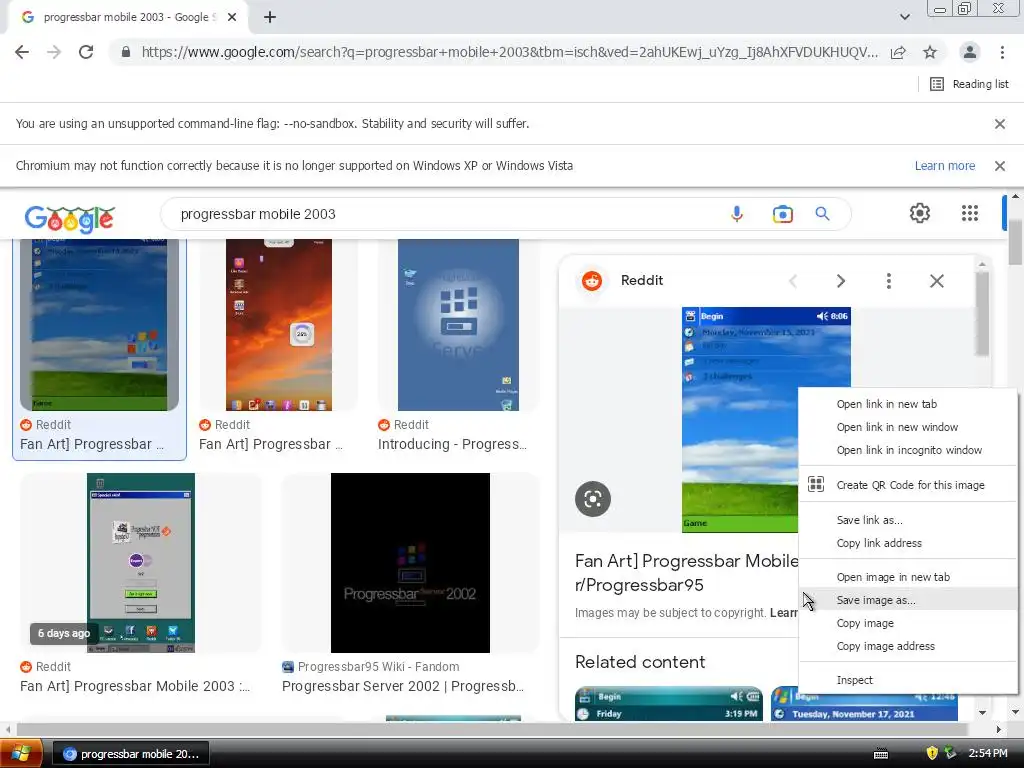Open preview panel three-dot options

click(x=888, y=281)
